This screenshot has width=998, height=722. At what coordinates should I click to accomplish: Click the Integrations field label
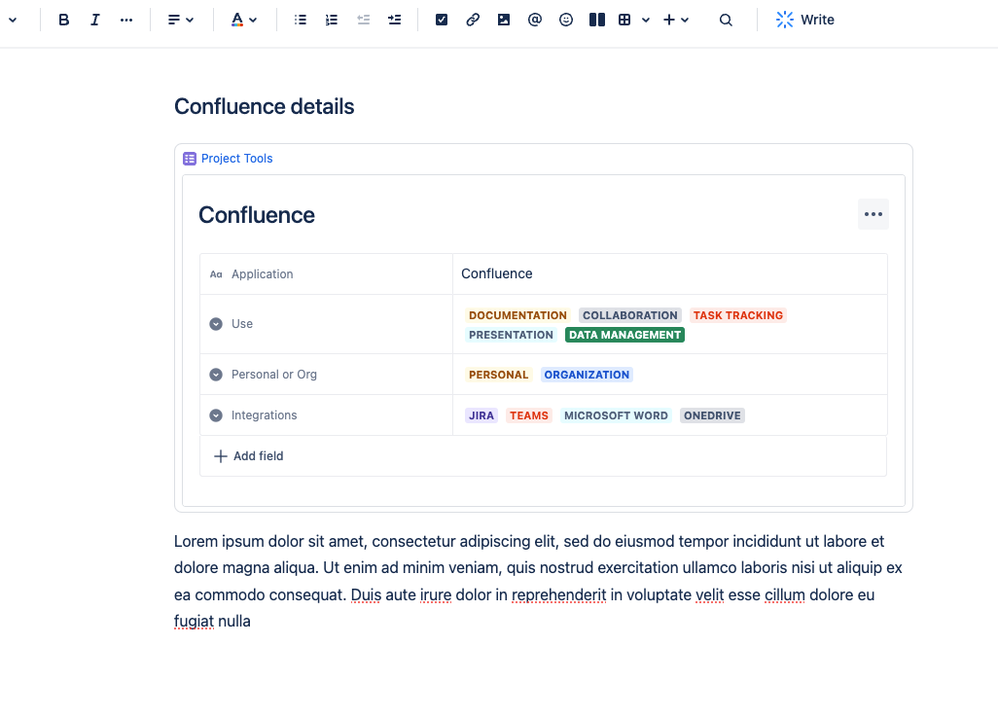tap(264, 415)
